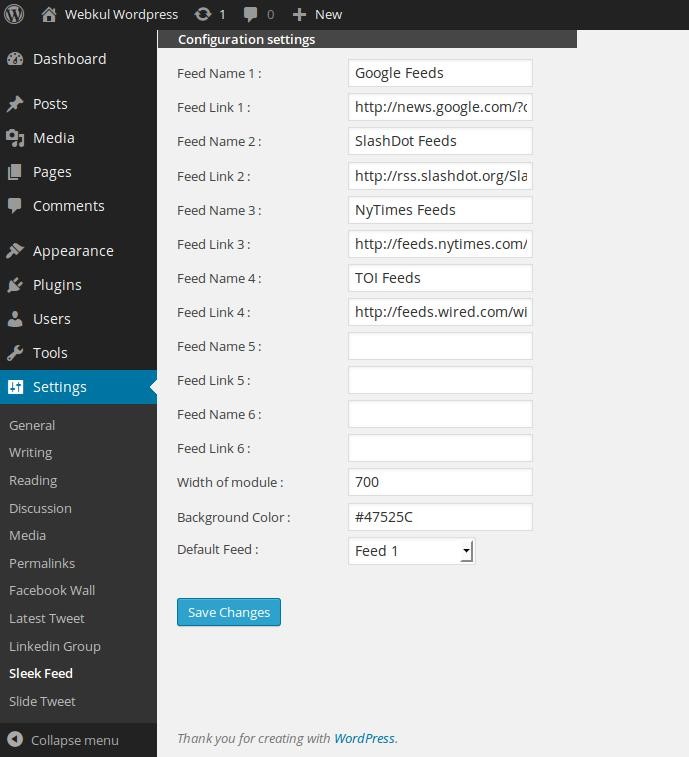Click Collapse menu text
Screen dimensions: 689x757
(75, 740)
